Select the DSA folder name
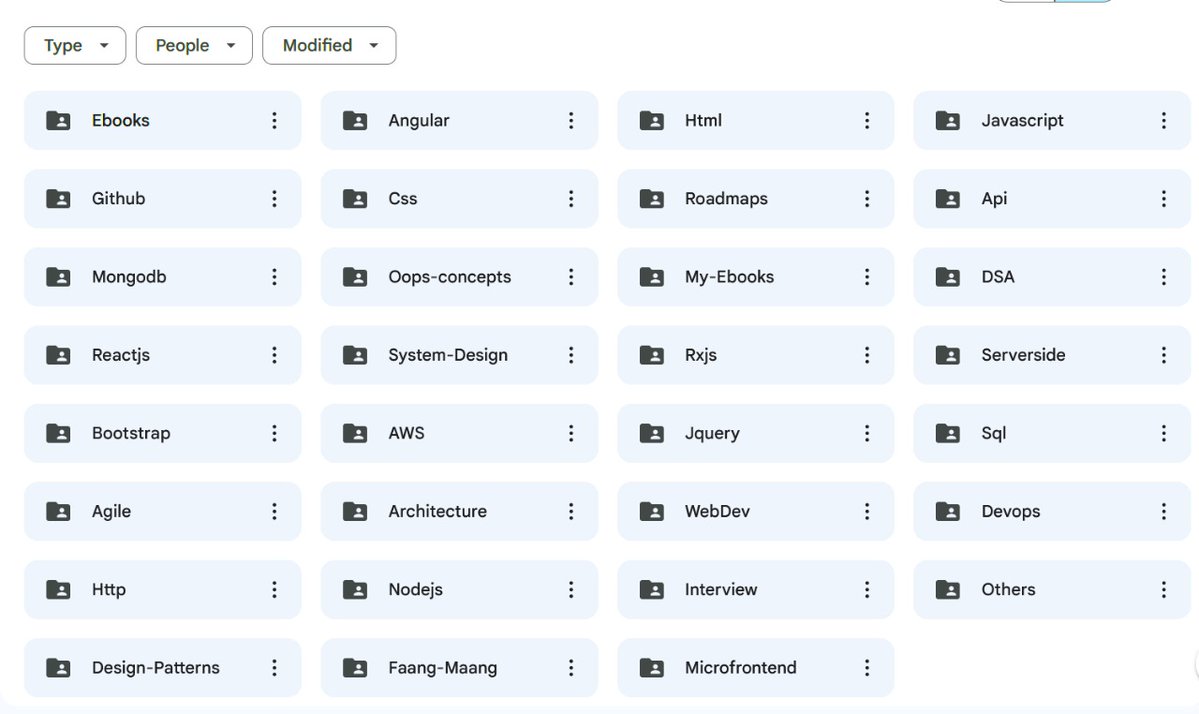 (998, 277)
